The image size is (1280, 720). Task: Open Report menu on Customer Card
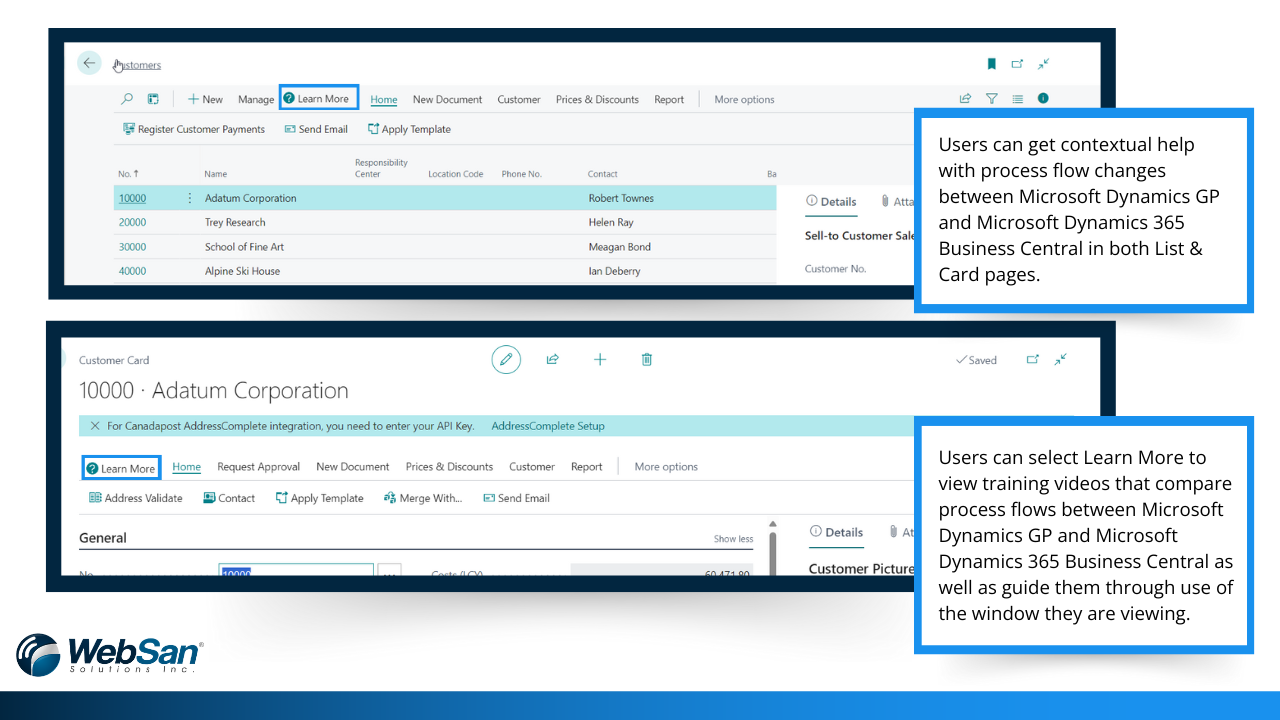click(587, 466)
